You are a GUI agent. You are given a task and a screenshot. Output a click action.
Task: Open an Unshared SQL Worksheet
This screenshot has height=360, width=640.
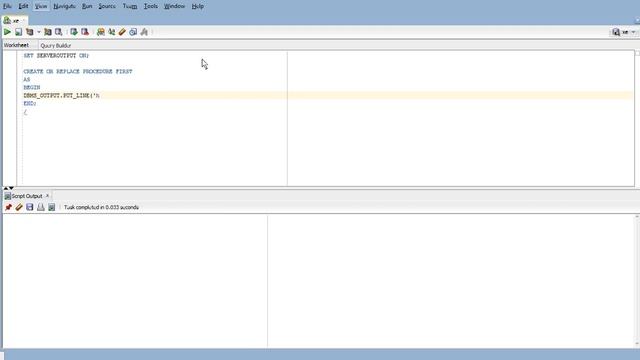[x=100, y=32]
